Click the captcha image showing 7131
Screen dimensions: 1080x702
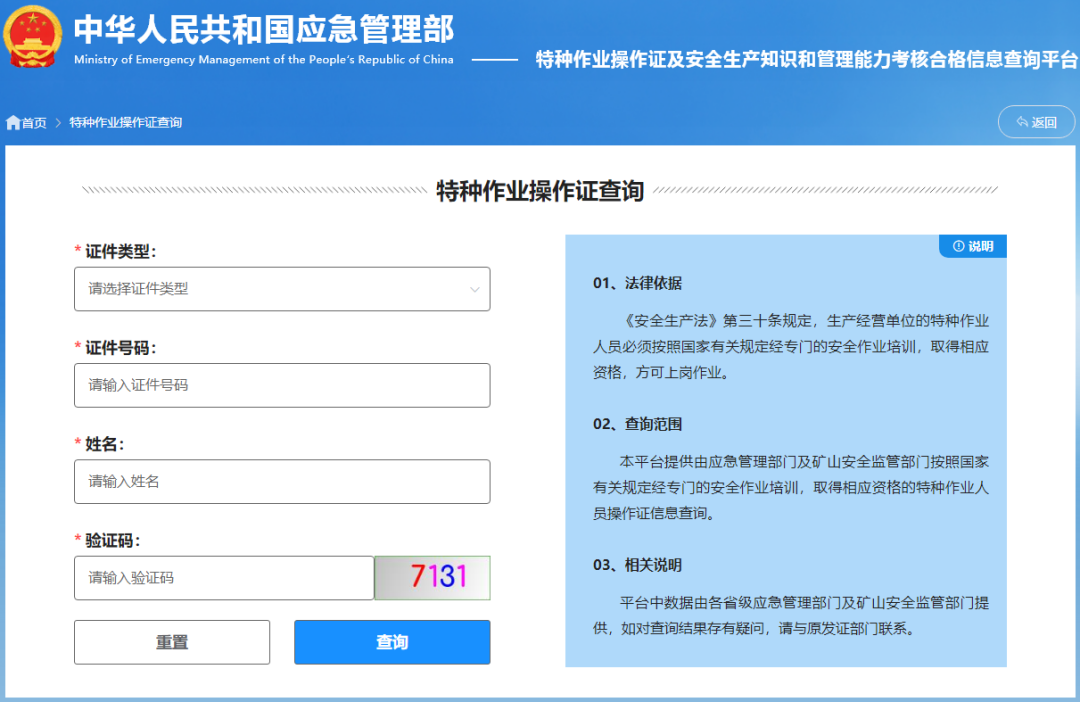431,577
